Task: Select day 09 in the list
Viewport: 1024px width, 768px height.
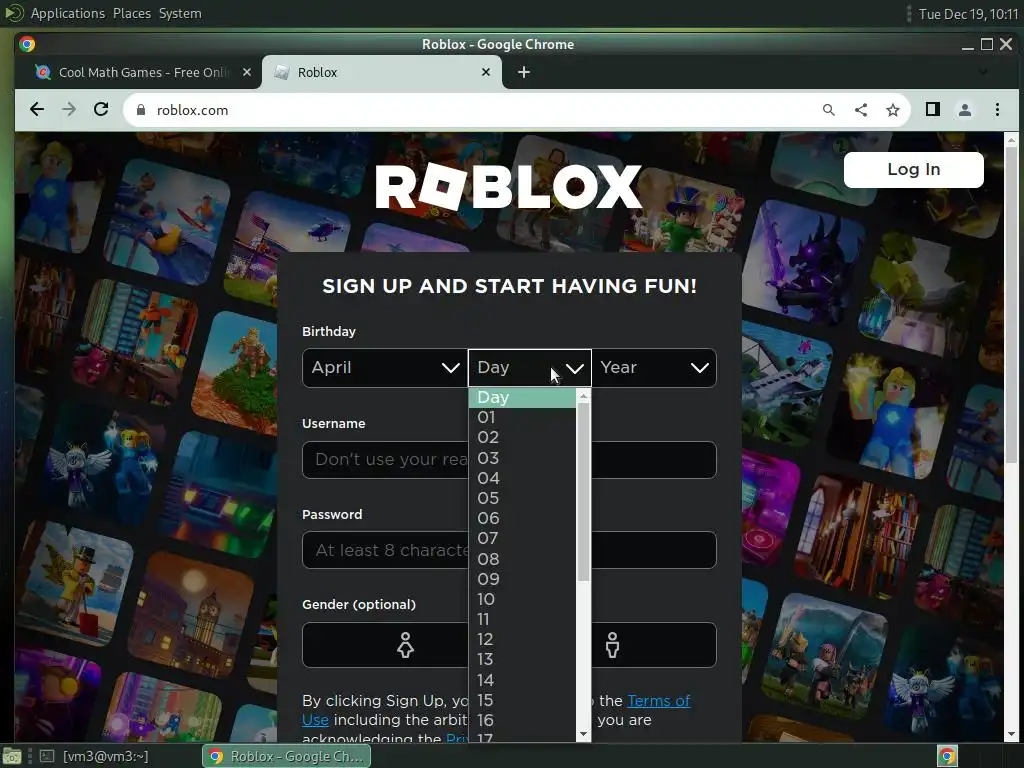Action: click(522, 579)
